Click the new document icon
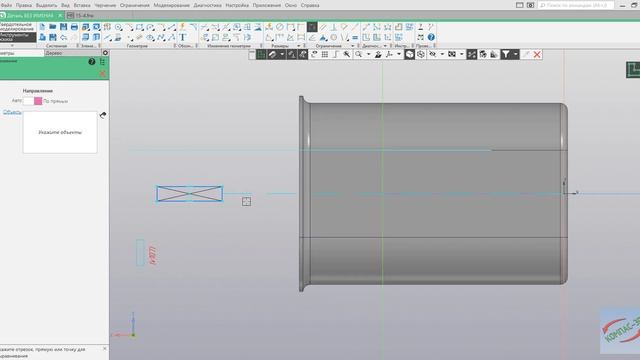This screenshot has width=640, height=360. pos(42,27)
